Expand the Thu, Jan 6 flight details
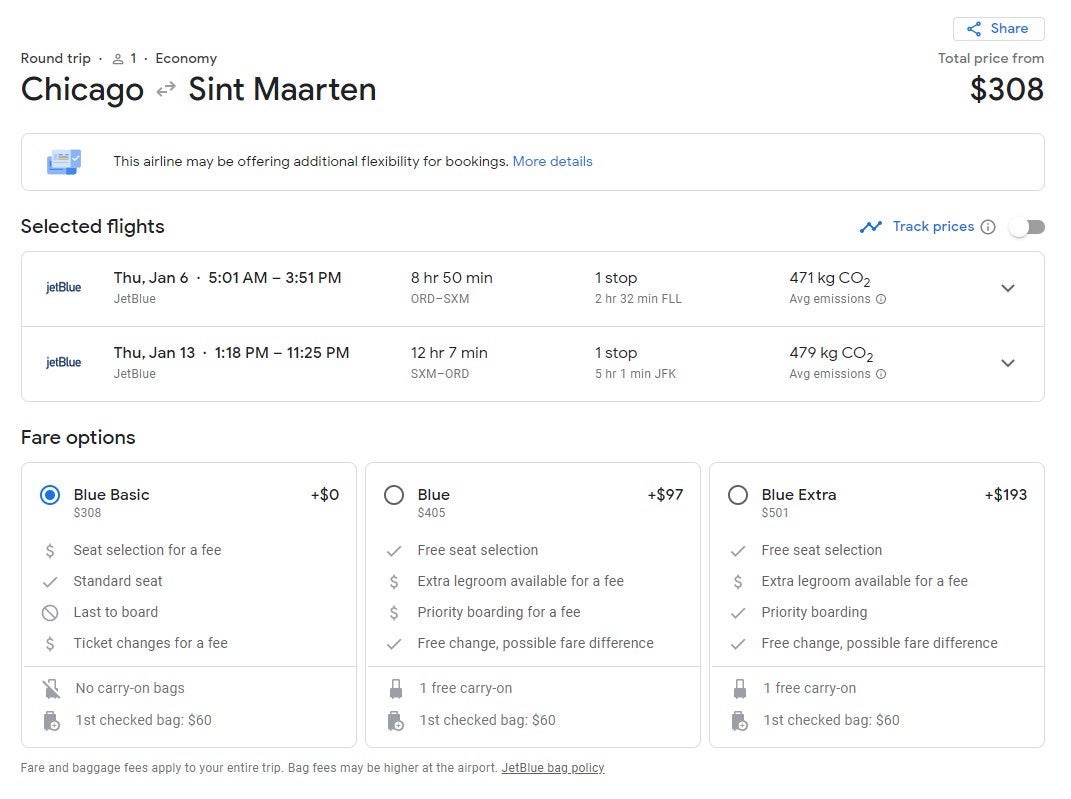The image size is (1071, 799). (1008, 288)
